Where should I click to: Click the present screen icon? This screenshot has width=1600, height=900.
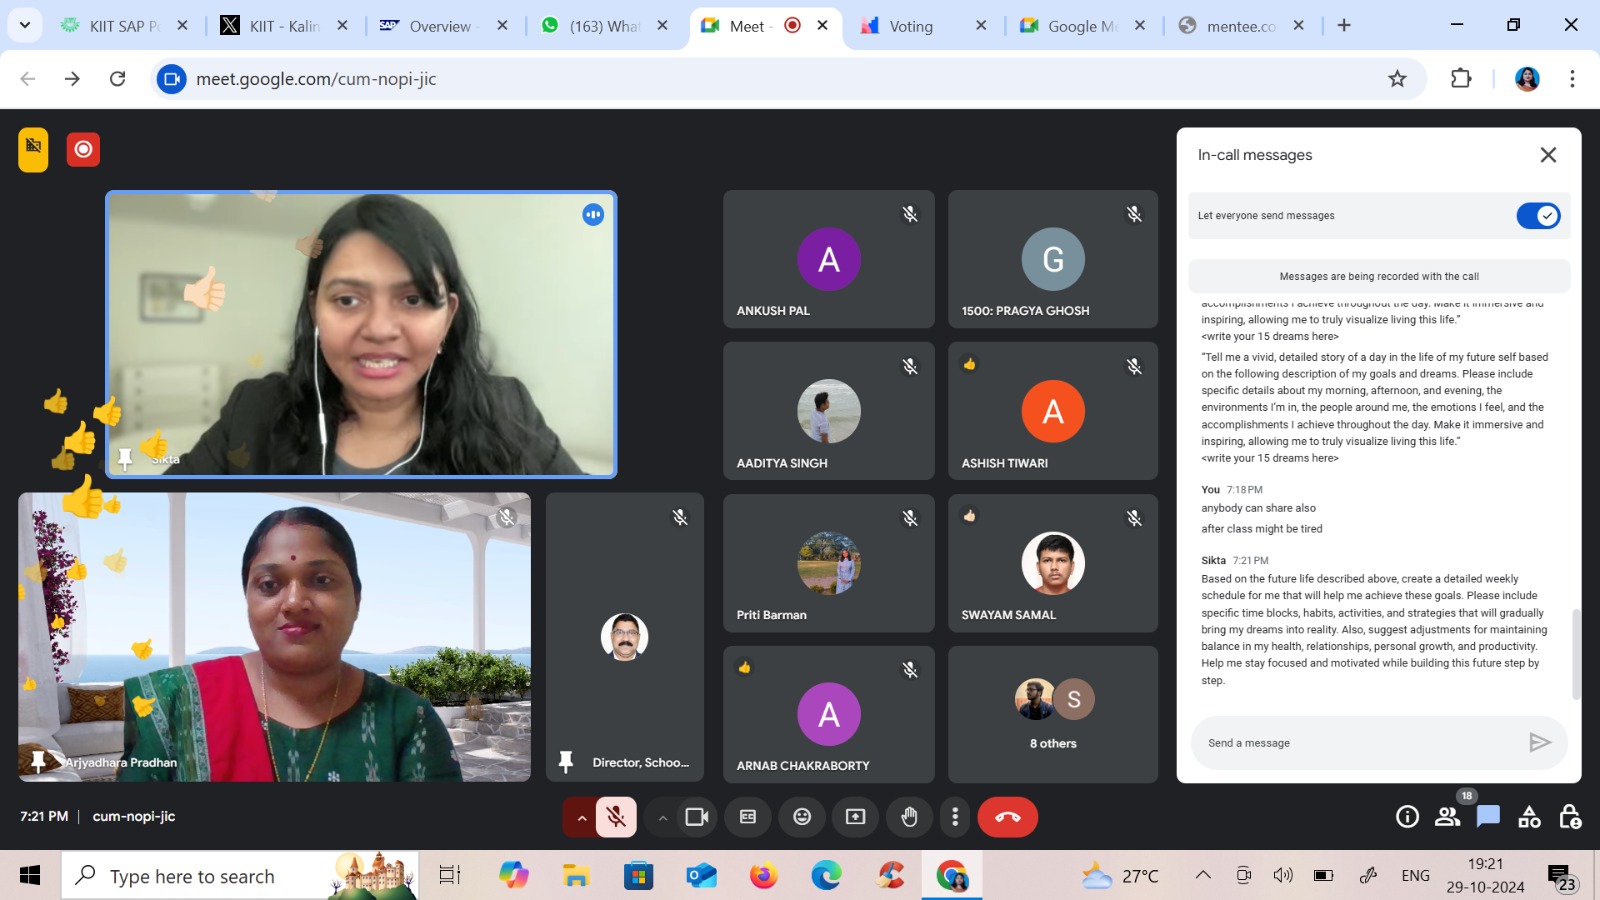point(855,817)
